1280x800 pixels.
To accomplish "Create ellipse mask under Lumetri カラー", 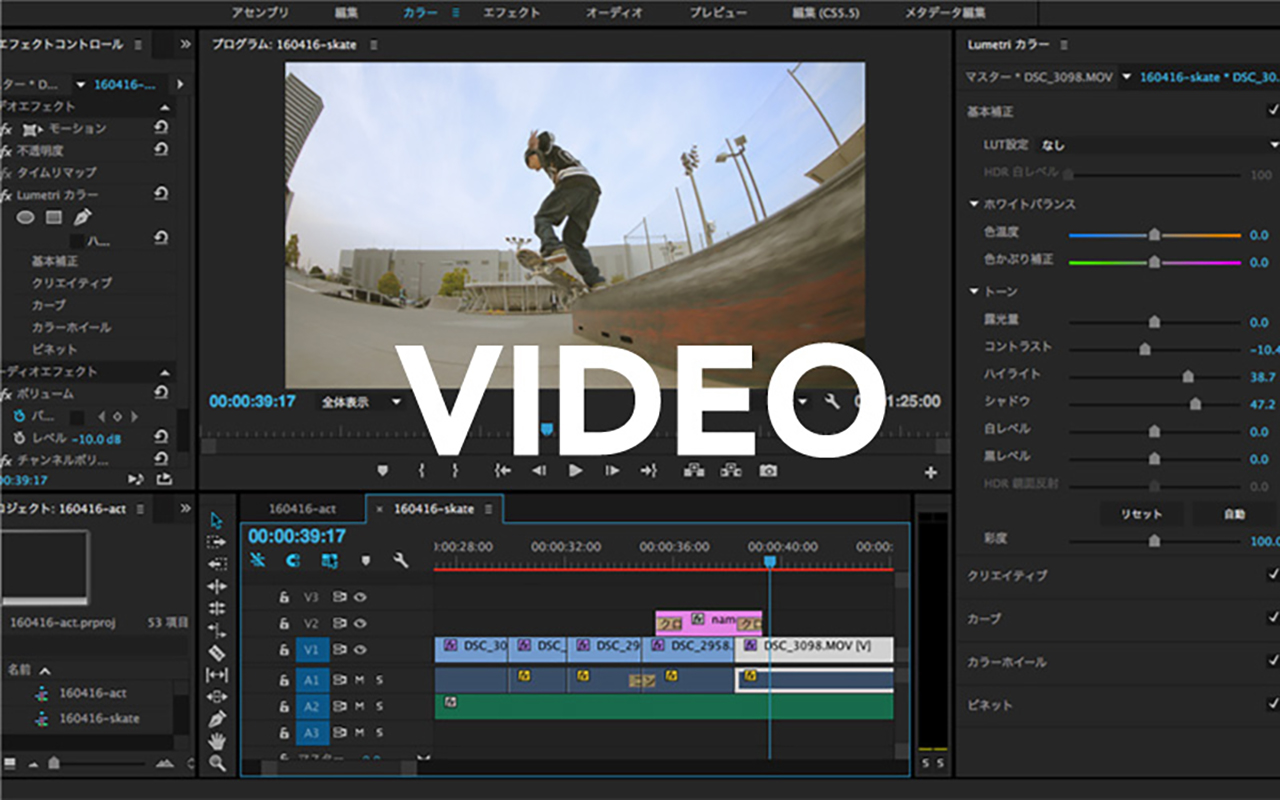I will point(26,217).
